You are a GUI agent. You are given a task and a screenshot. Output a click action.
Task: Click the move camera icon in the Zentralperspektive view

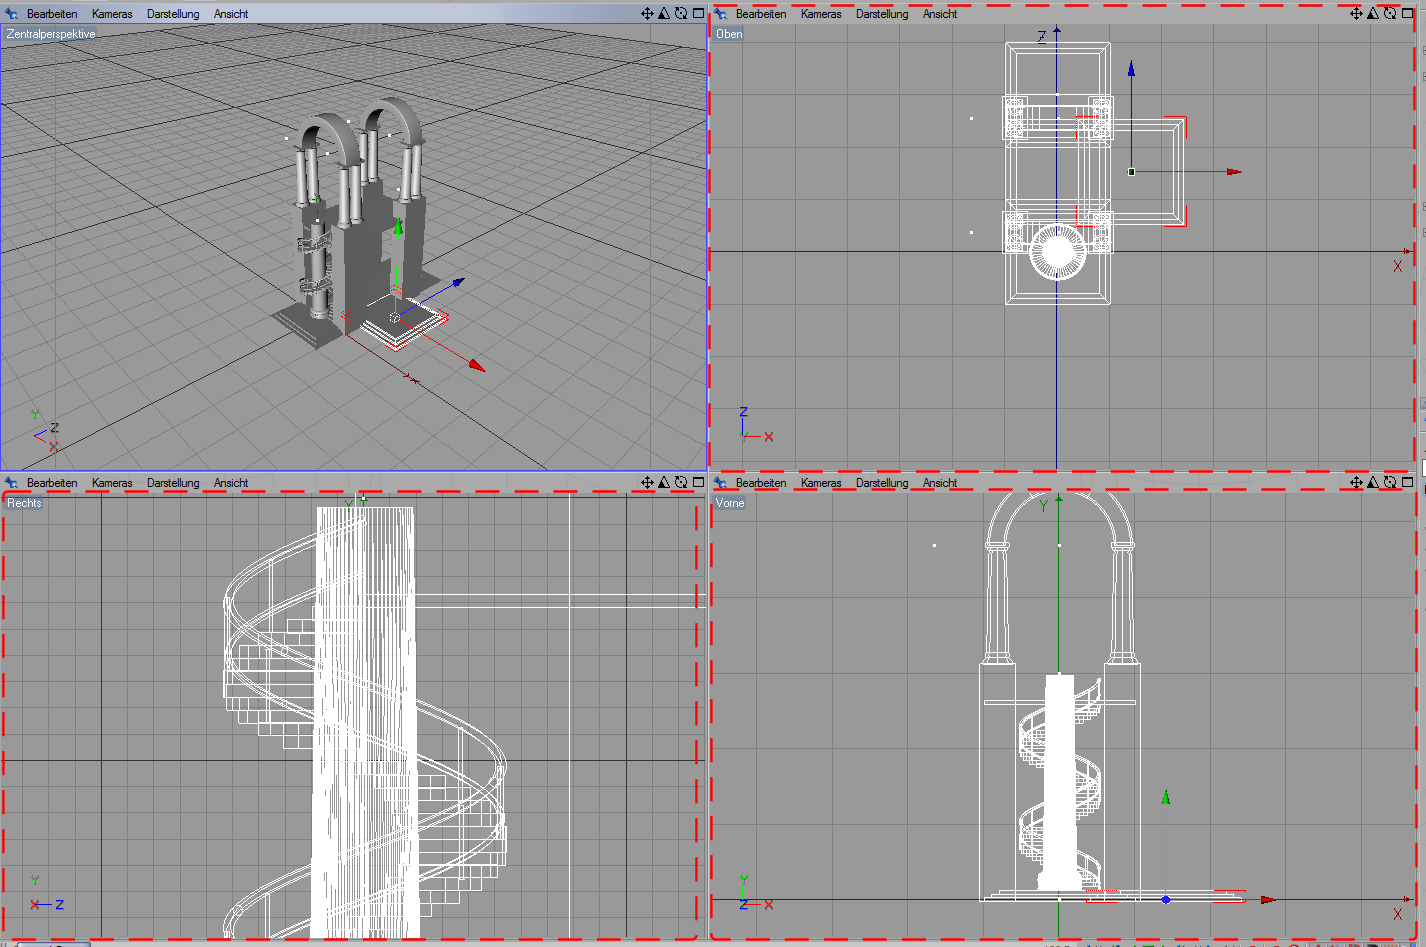tap(647, 13)
